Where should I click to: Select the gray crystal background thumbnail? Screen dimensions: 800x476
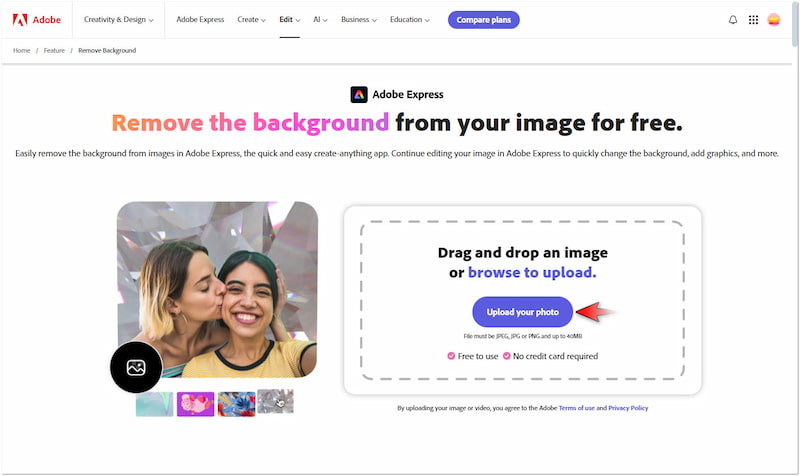pos(275,402)
